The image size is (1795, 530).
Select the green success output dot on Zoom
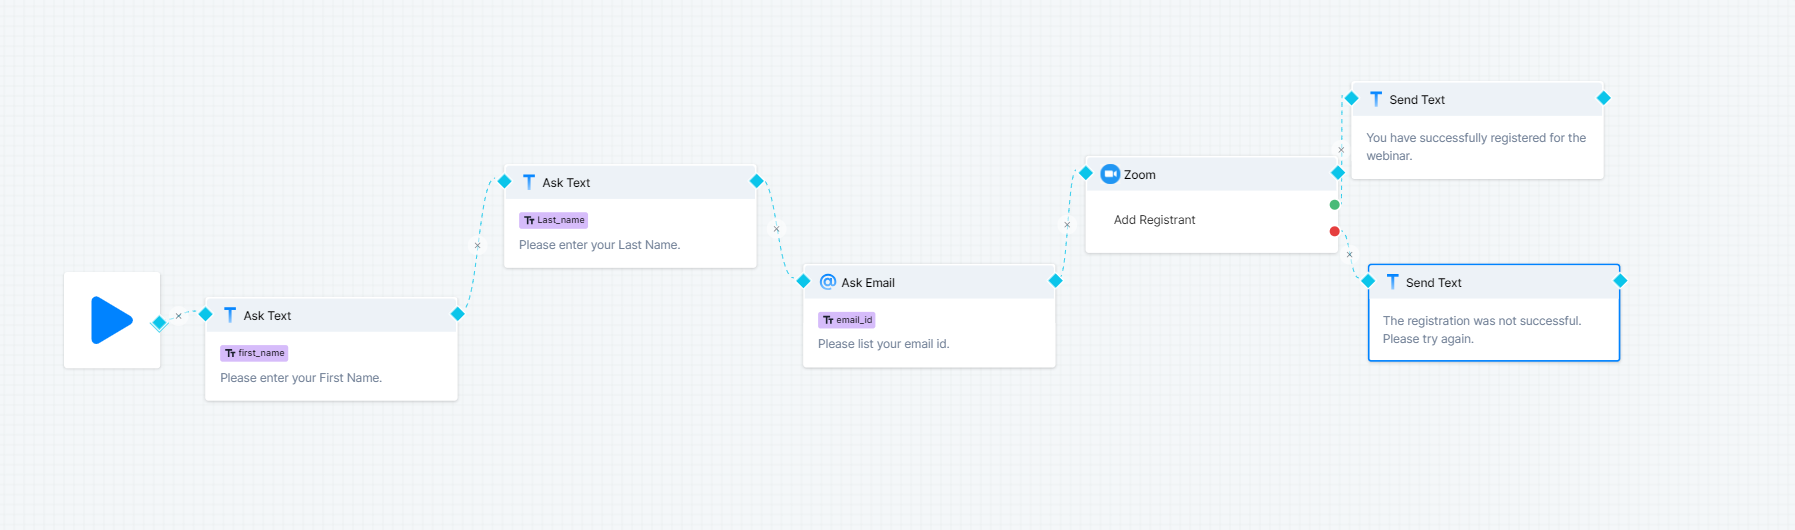(1334, 205)
